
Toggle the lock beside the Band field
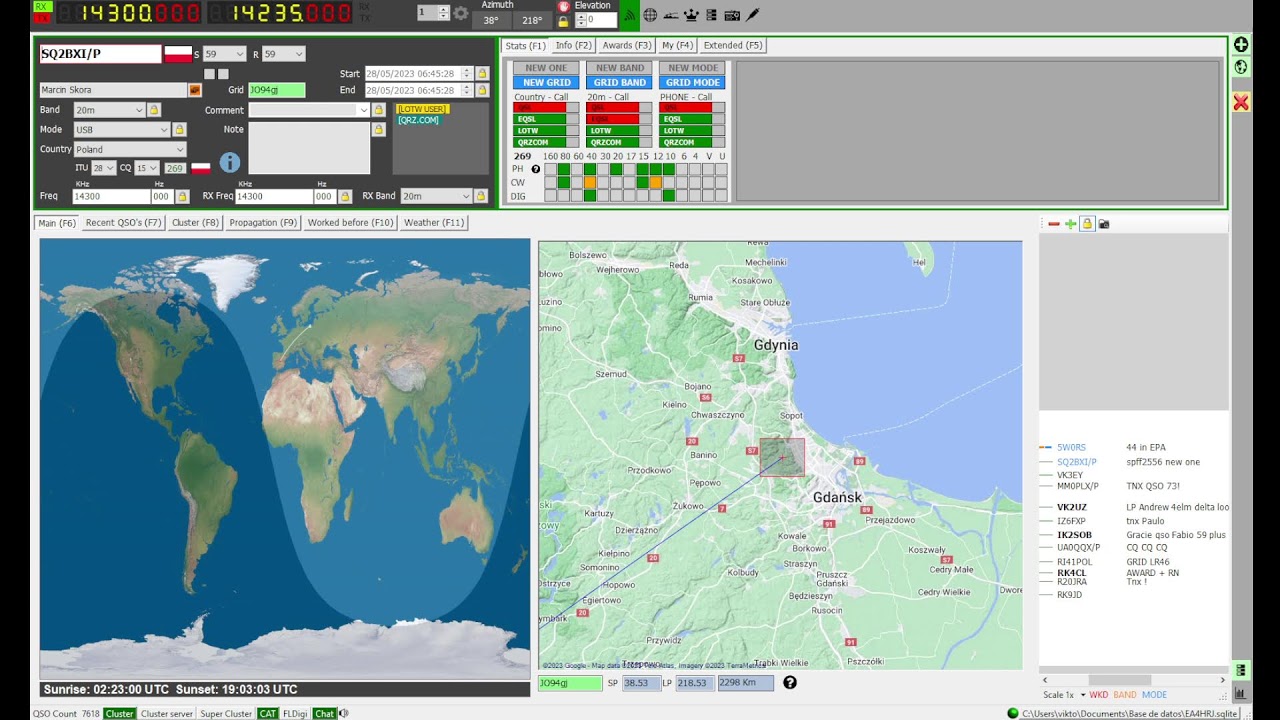pos(154,110)
